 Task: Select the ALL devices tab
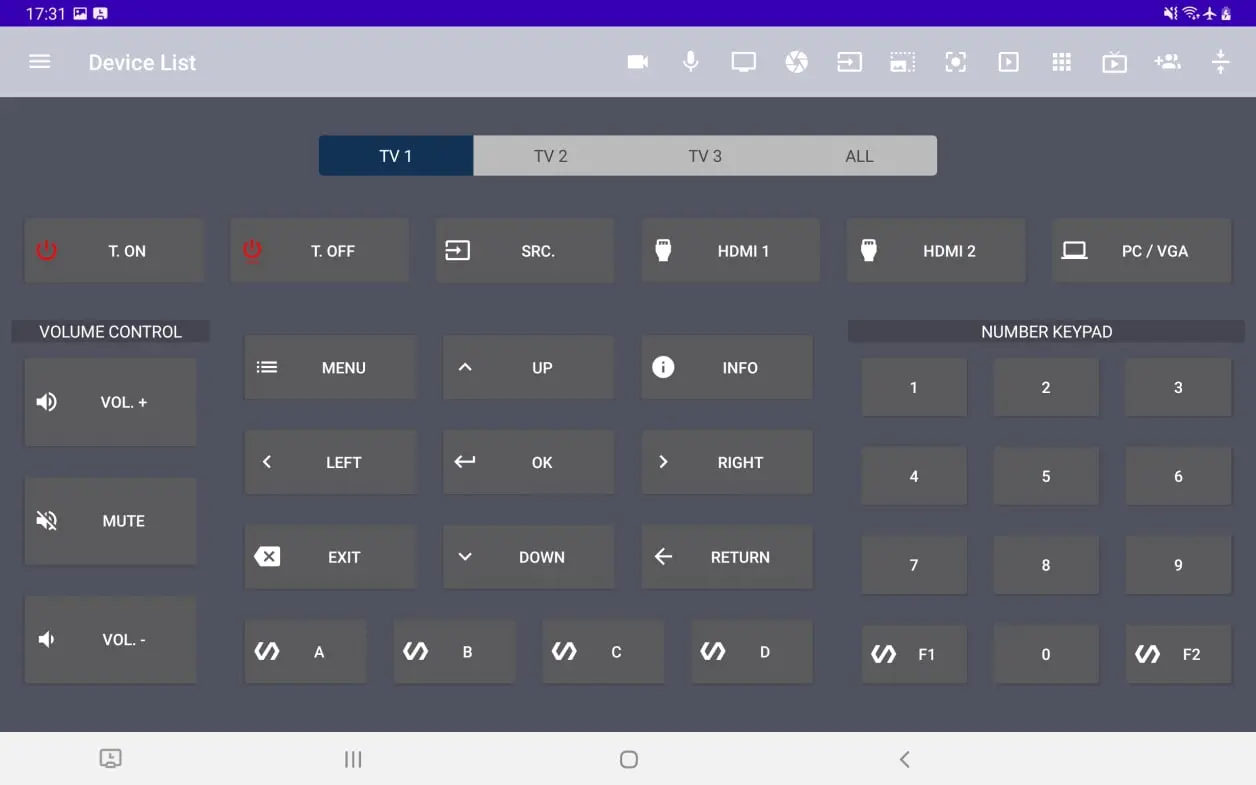[x=859, y=156]
